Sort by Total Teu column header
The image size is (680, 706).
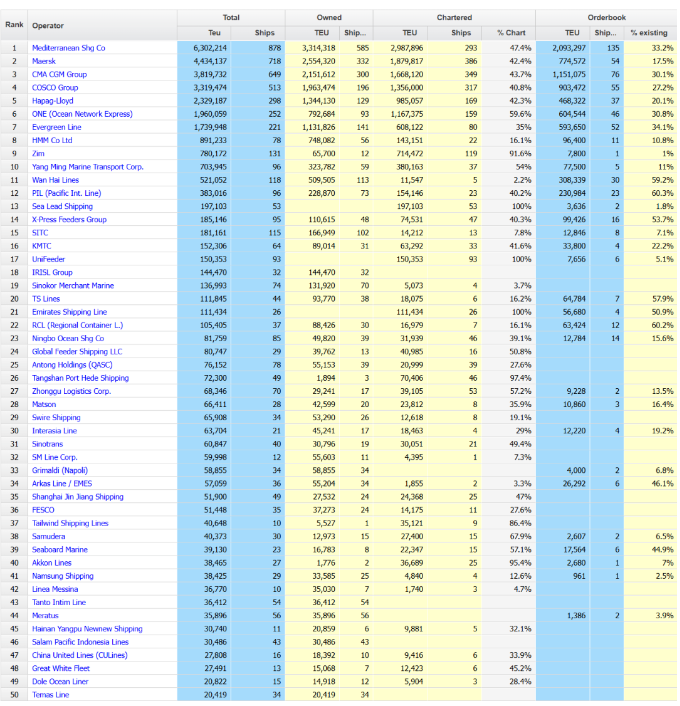[x=204, y=33]
